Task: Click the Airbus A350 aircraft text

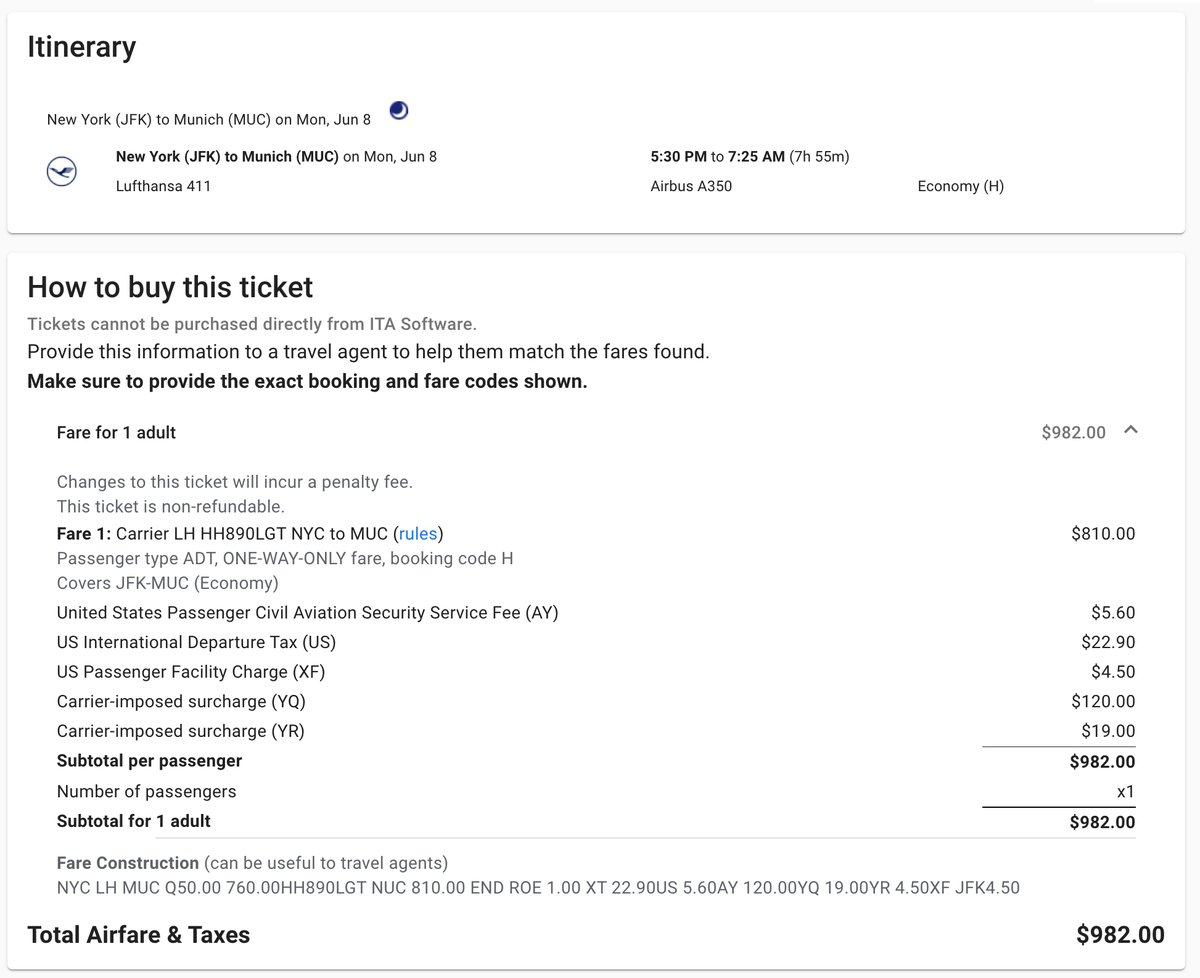Action: [x=690, y=186]
